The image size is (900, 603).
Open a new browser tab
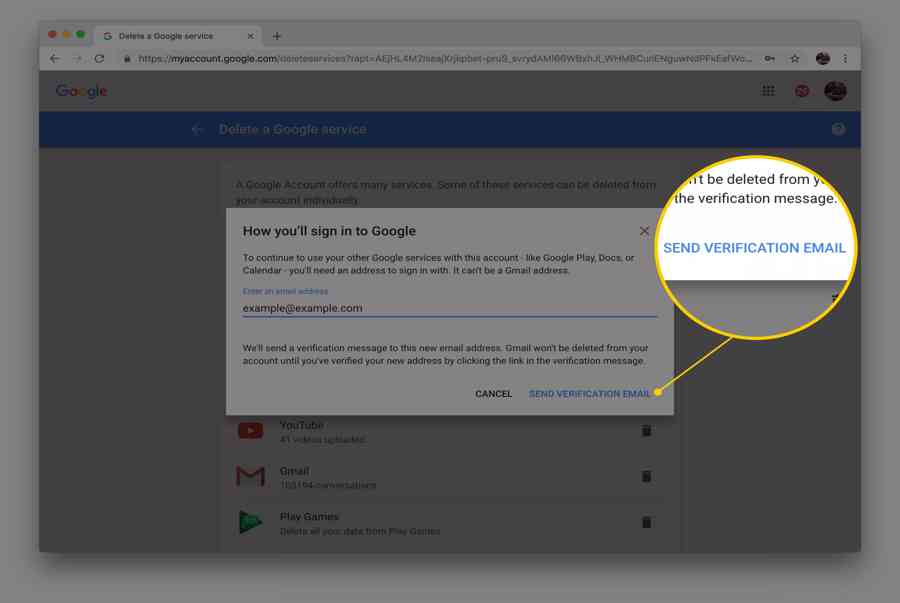277,36
